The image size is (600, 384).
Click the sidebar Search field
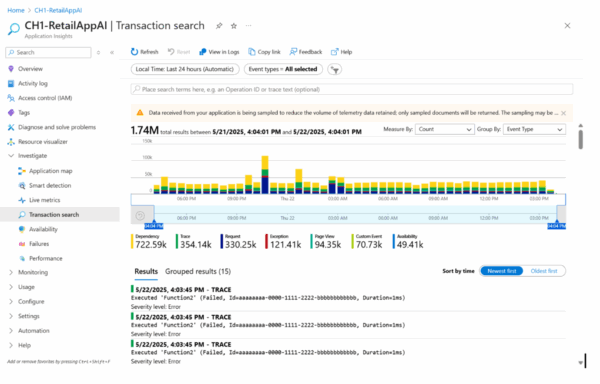(49, 53)
